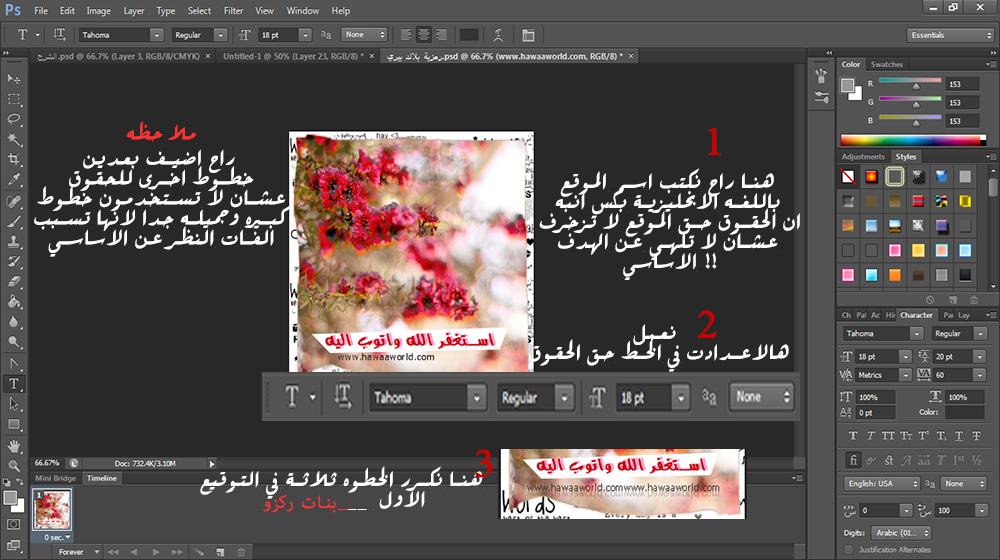Select the Hand tool

pyautogui.click(x=14, y=445)
